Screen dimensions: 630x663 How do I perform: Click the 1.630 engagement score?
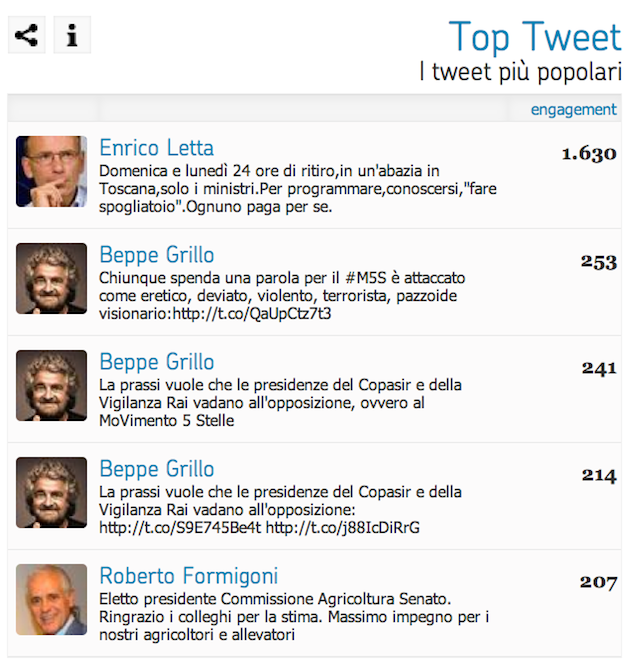click(x=589, y=154)
